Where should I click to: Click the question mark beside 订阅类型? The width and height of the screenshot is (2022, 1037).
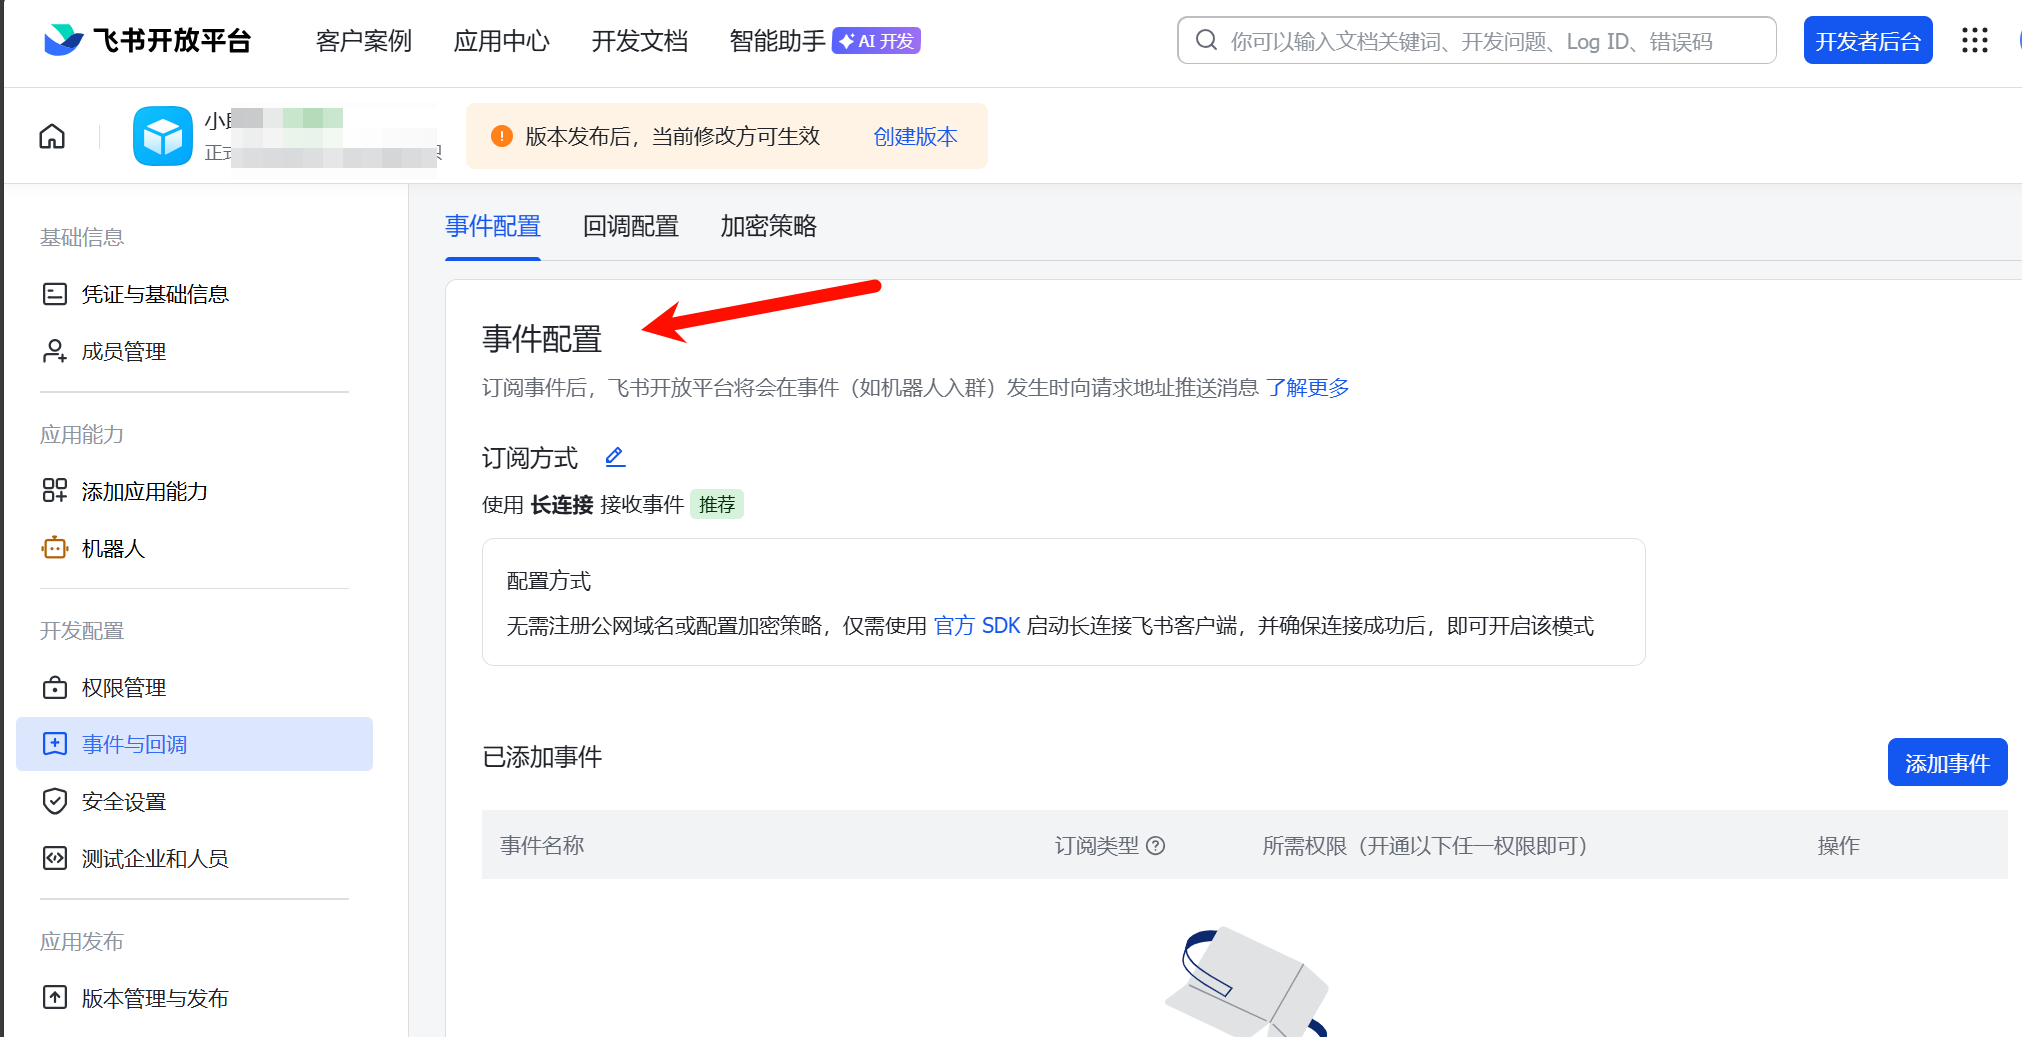pyautogui.click(x=1157, y=845)
